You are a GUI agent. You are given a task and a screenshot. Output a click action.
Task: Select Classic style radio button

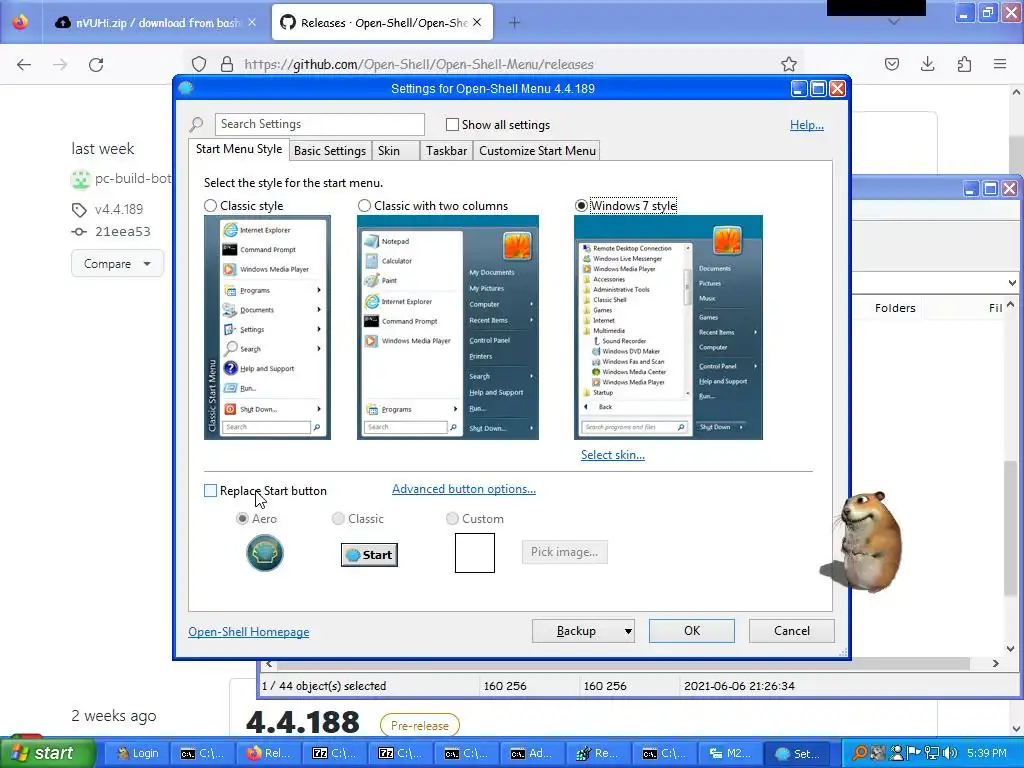(210, 206)
